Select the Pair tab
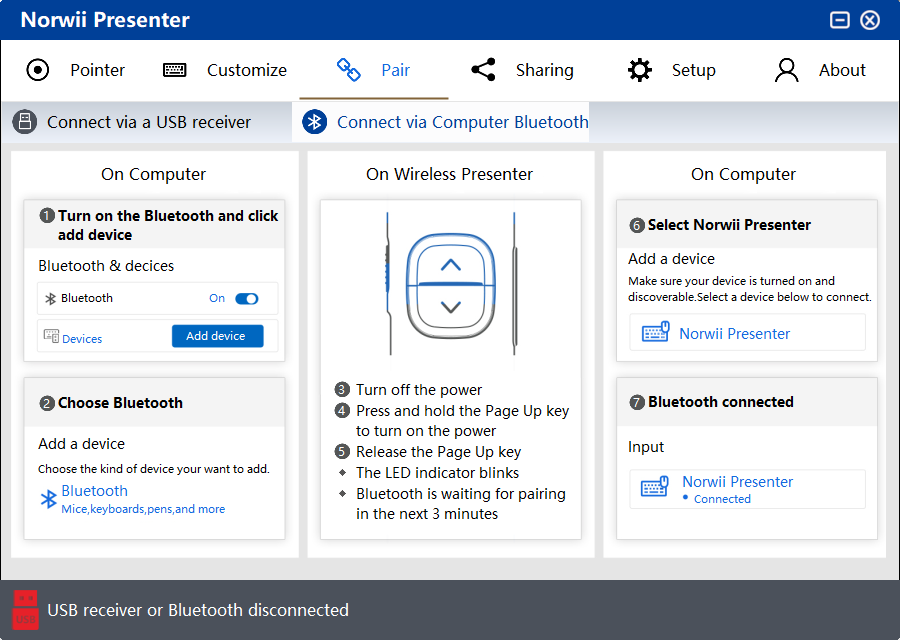Viewport: 900px width, 640px height. [x=373, y=70]
